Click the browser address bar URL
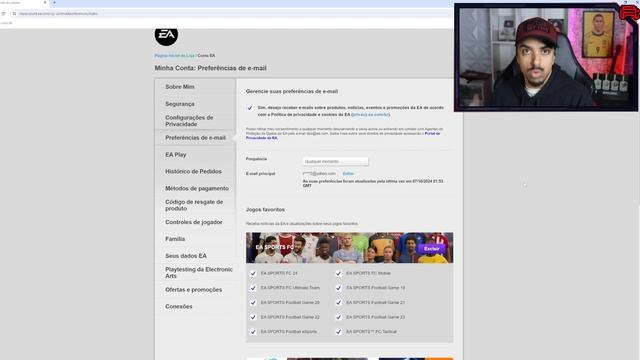The image size is (640, 360). coord(58,13)
